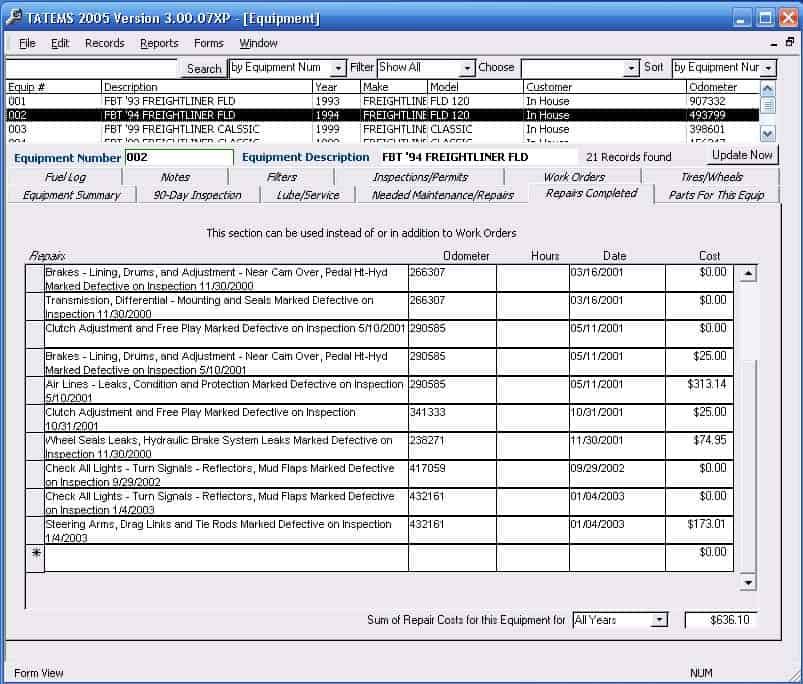Switch to the Inspections/Permits tab
The height and width of the screenshot is (684, 803).
(420, 177)
